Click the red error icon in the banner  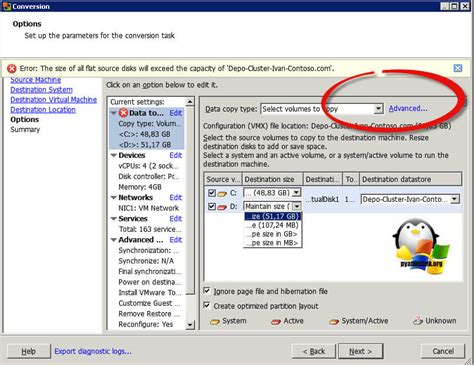pyautogui.click(x=12, y=69)
